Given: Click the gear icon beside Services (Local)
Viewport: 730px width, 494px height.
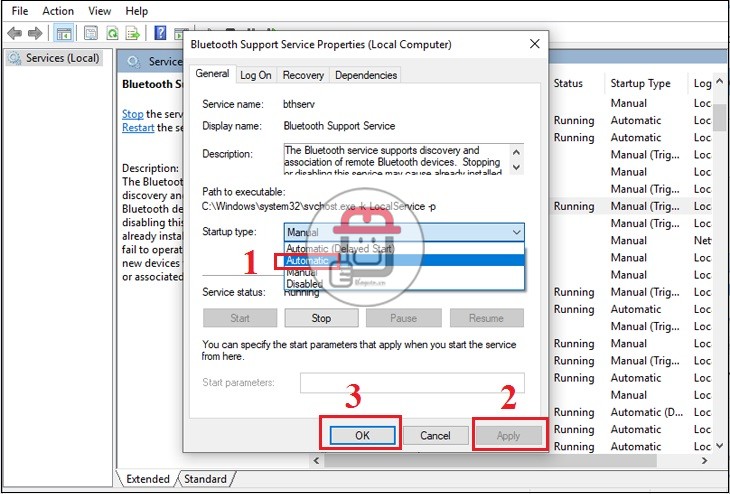Looking at the screenshot, I should coord(15,58).
